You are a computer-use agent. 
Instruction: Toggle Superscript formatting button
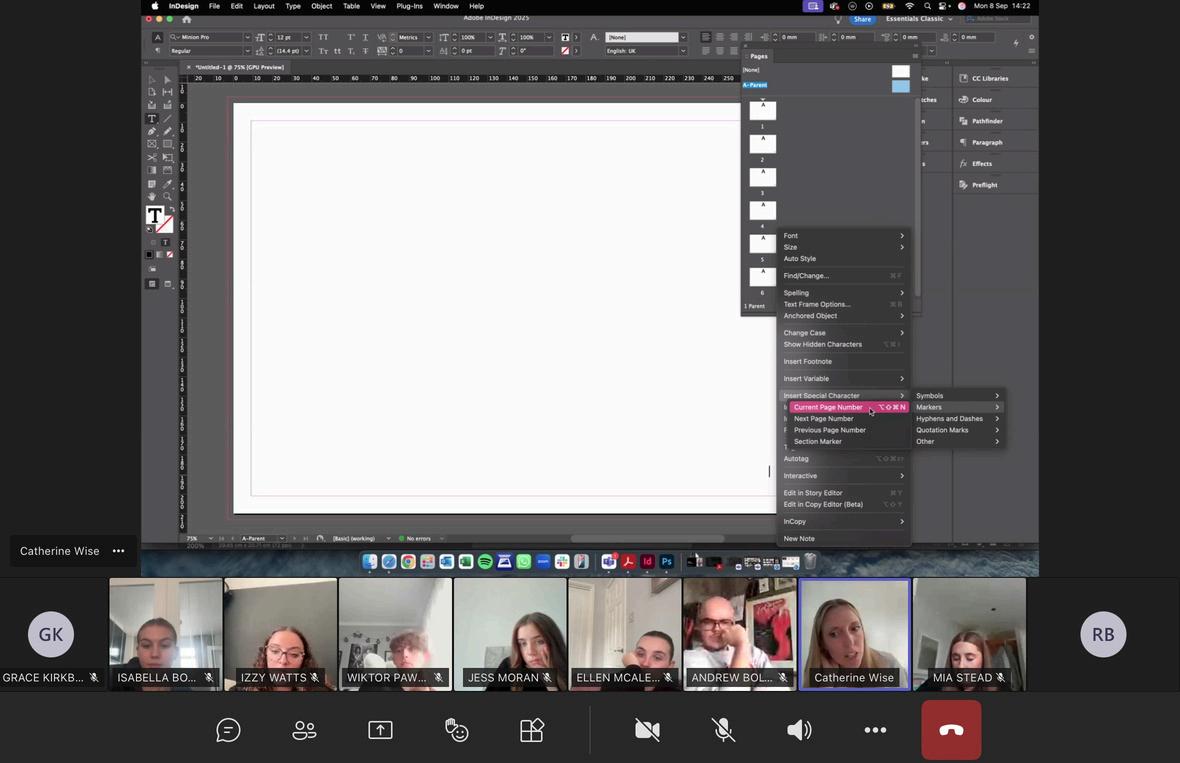351,37
